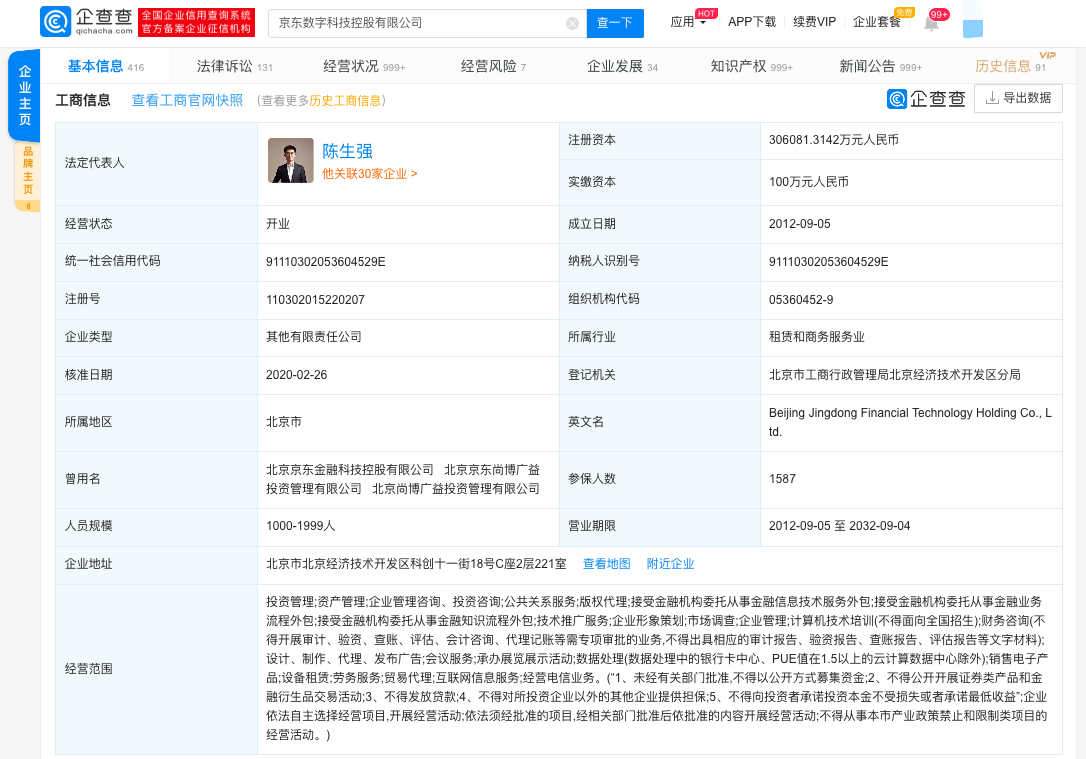
Task: Switch to 经营状况 tab
Action: (364, 66)
